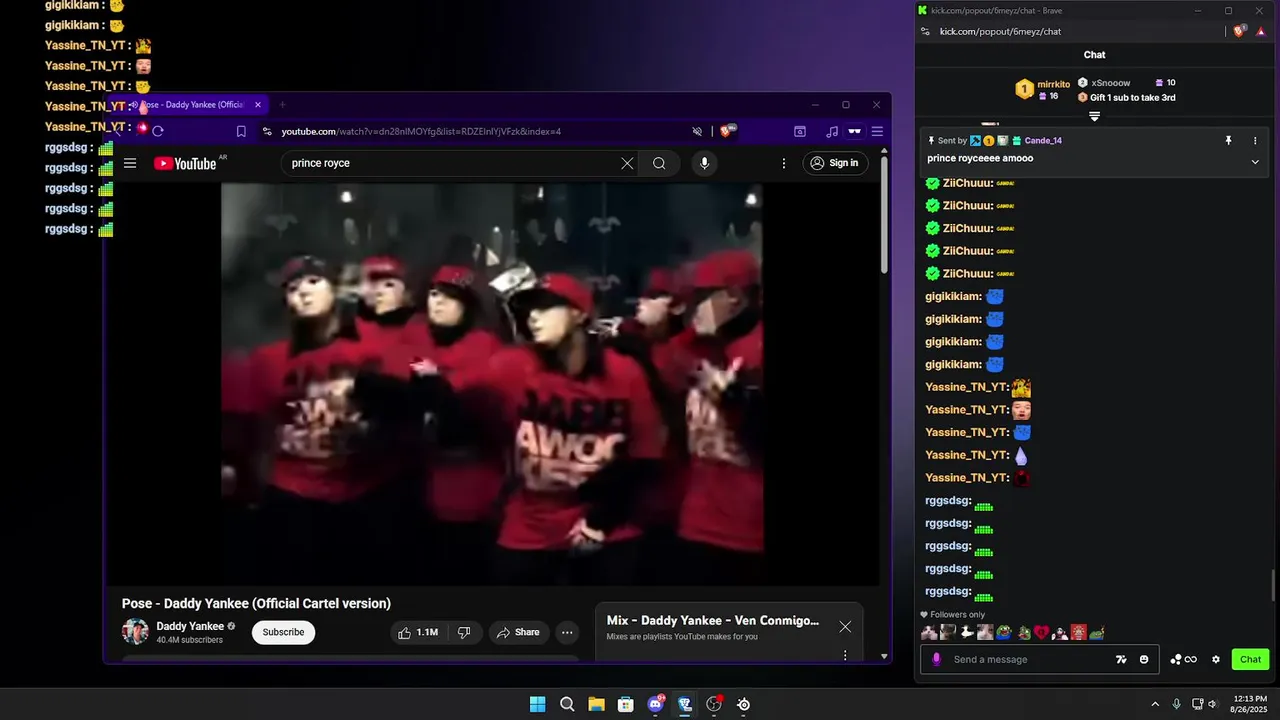Screen dimensions: 1280x720
Task: Show hidden system tray icons
Action: [x=1155, y=704]
